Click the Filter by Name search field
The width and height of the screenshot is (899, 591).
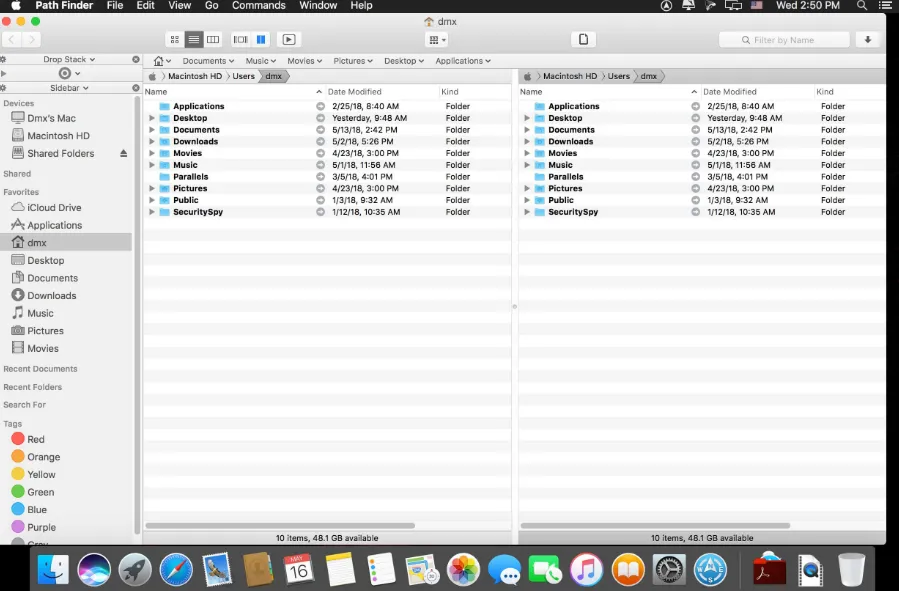click(x=784, y=40)
